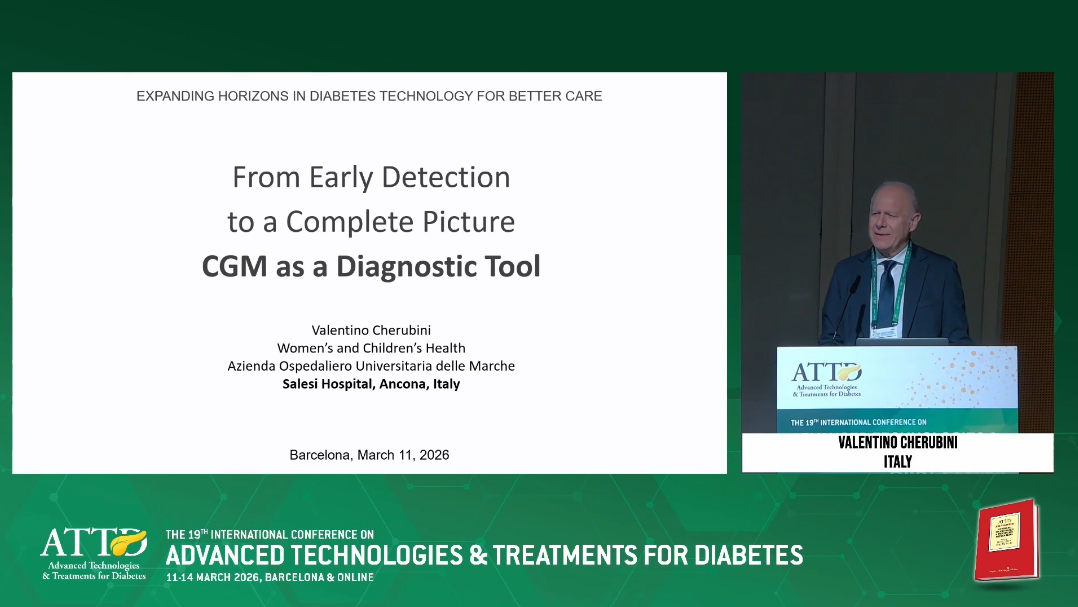Click the orange dotted pattern on podium
This screenshot has width=1078, height=607.
tap(962, 379)
